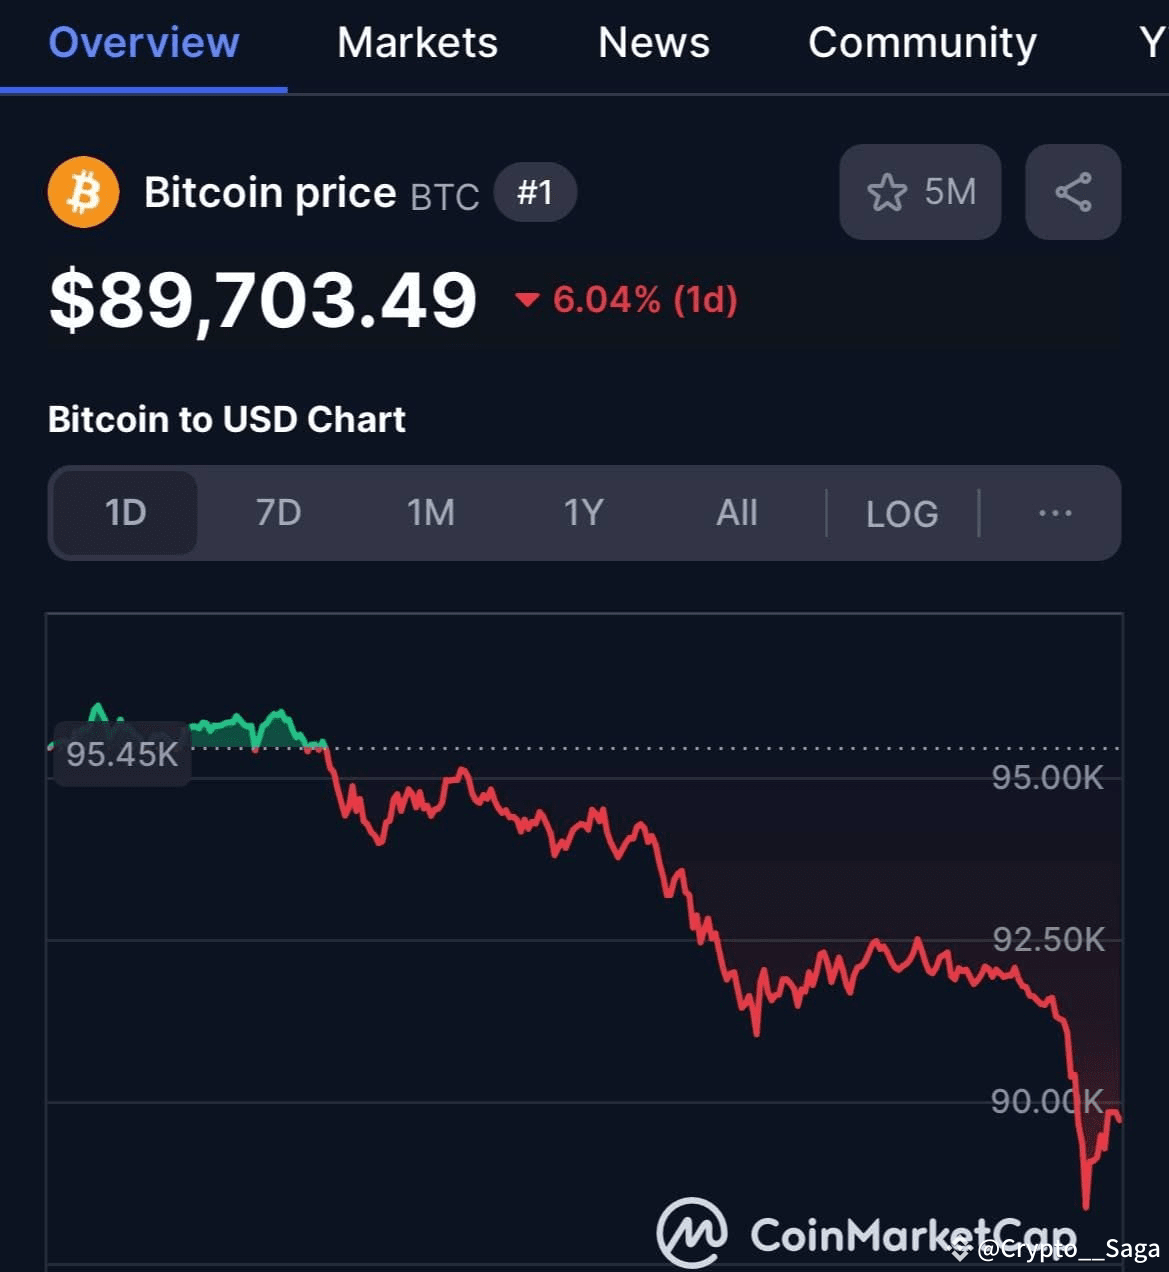Viewport: 1169px width, 1272px height.
Task: Click the 95.45K price label on chart
Action: coord(122,754)
